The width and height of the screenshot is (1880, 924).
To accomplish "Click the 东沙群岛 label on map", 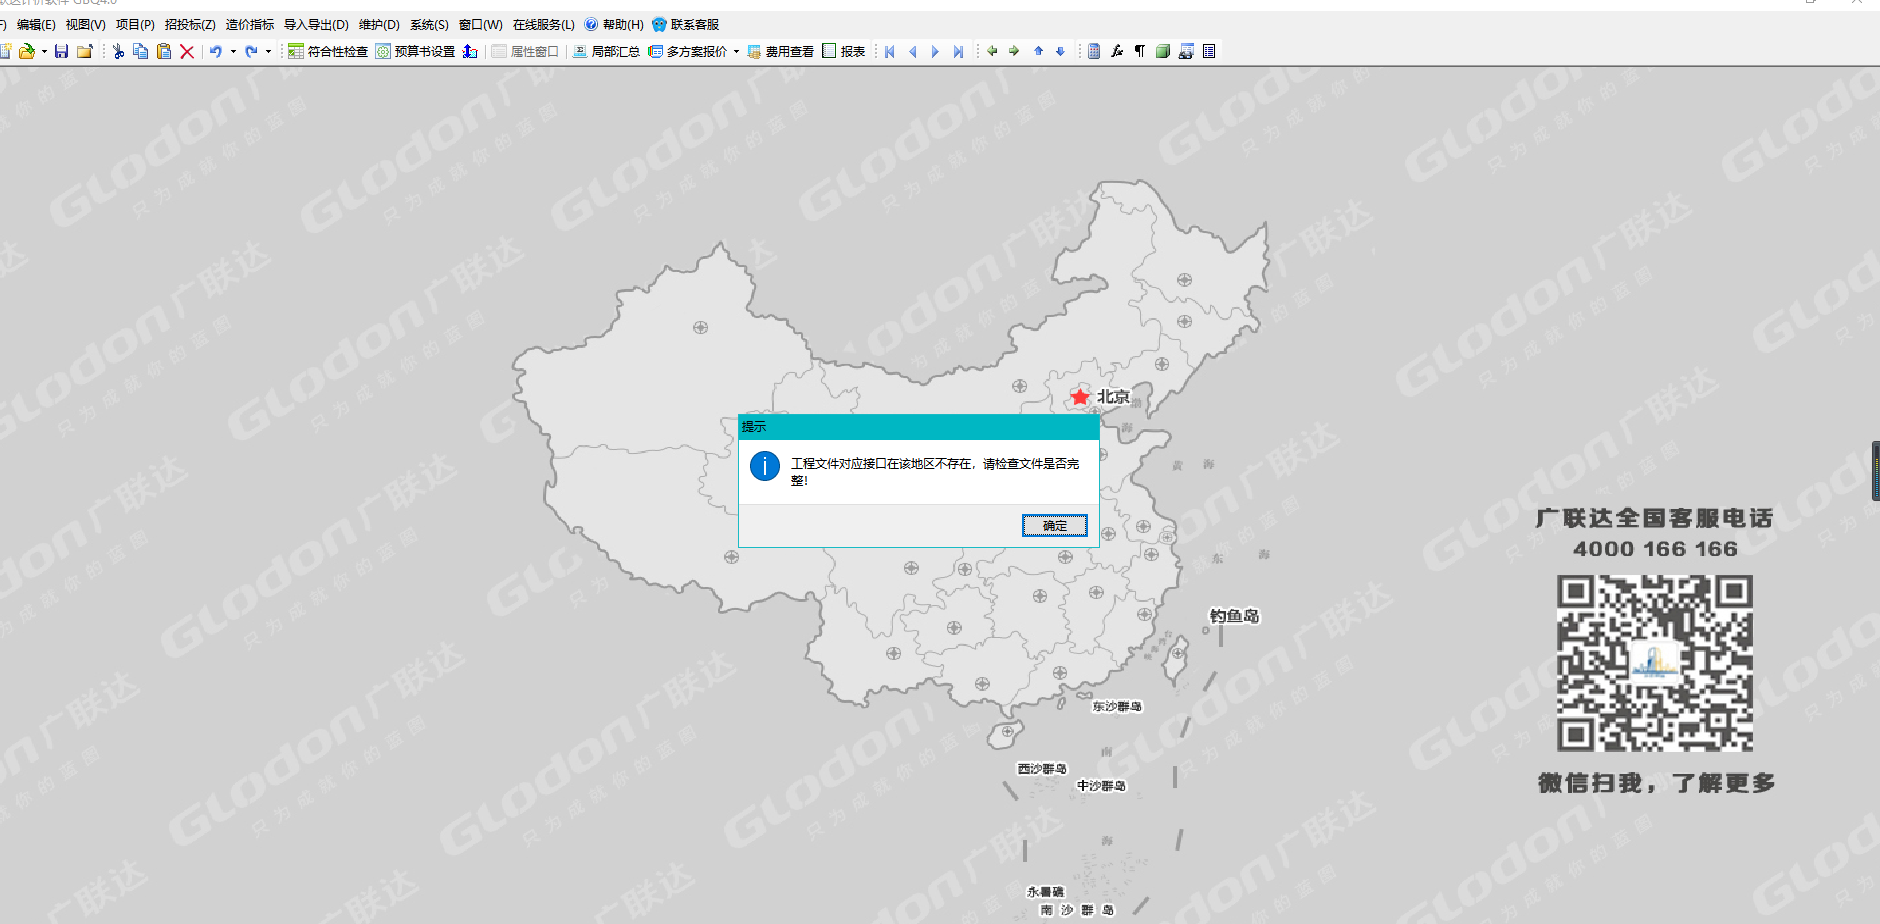I will (1117, 706).
